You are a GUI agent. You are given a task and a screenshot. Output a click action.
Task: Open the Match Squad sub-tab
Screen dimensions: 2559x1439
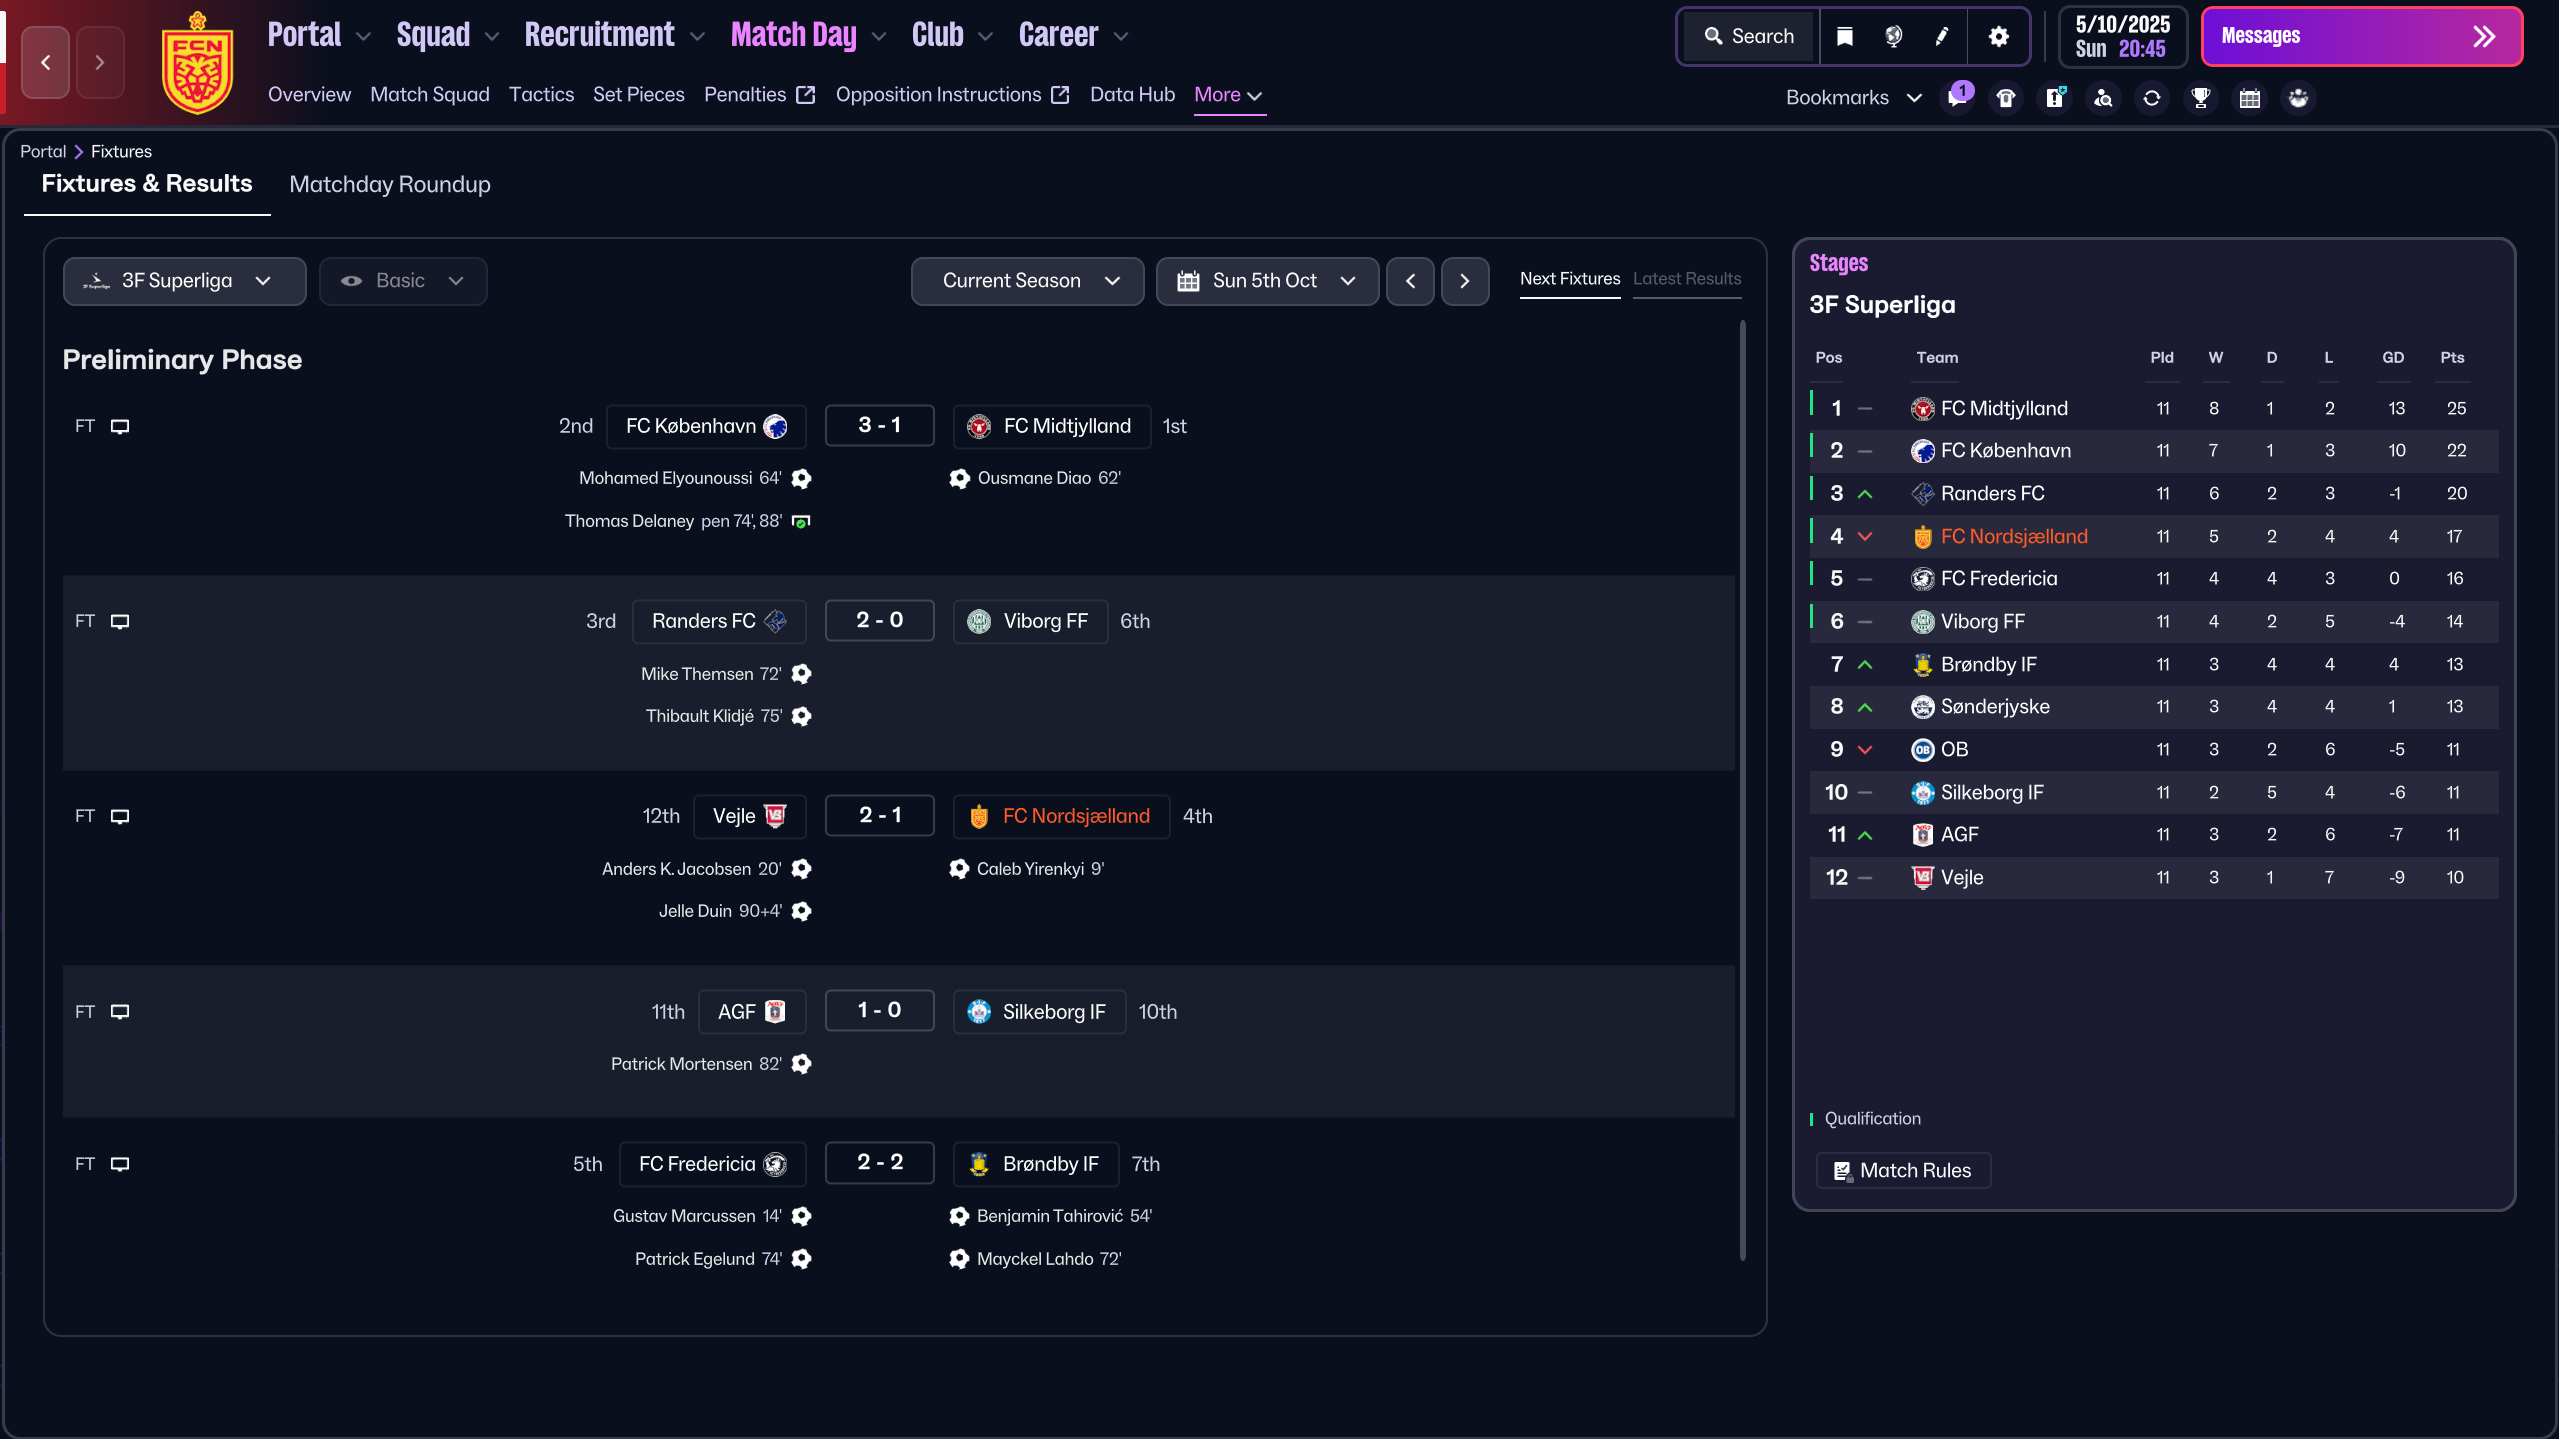(x=430, y=95)
